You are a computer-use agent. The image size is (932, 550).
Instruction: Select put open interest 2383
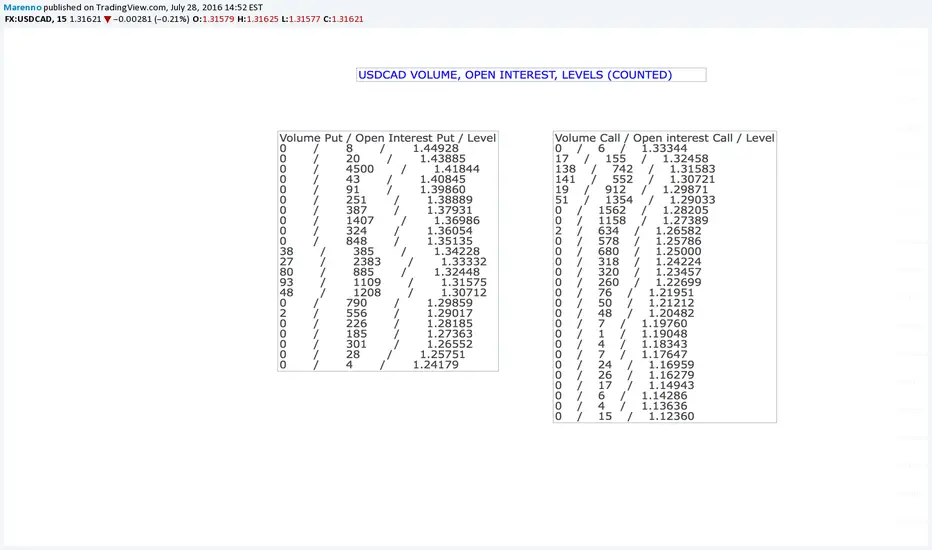[367, 262]
